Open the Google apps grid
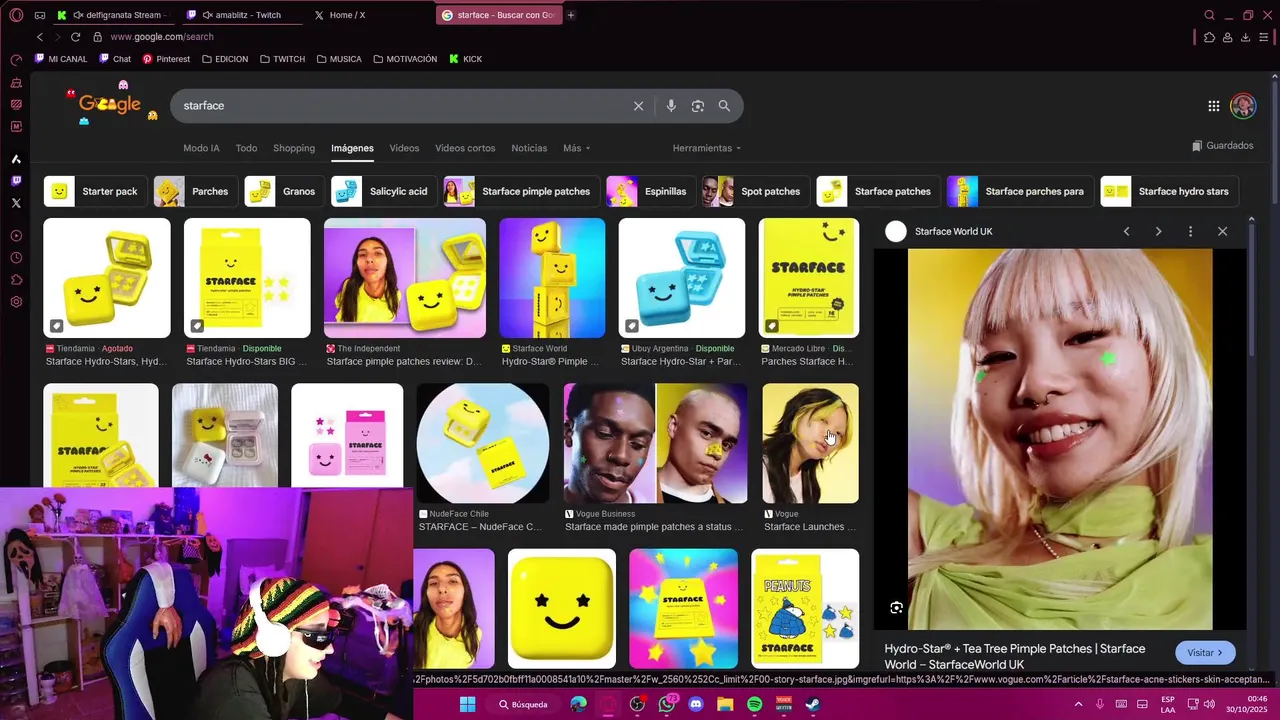 pos(1213,106)
